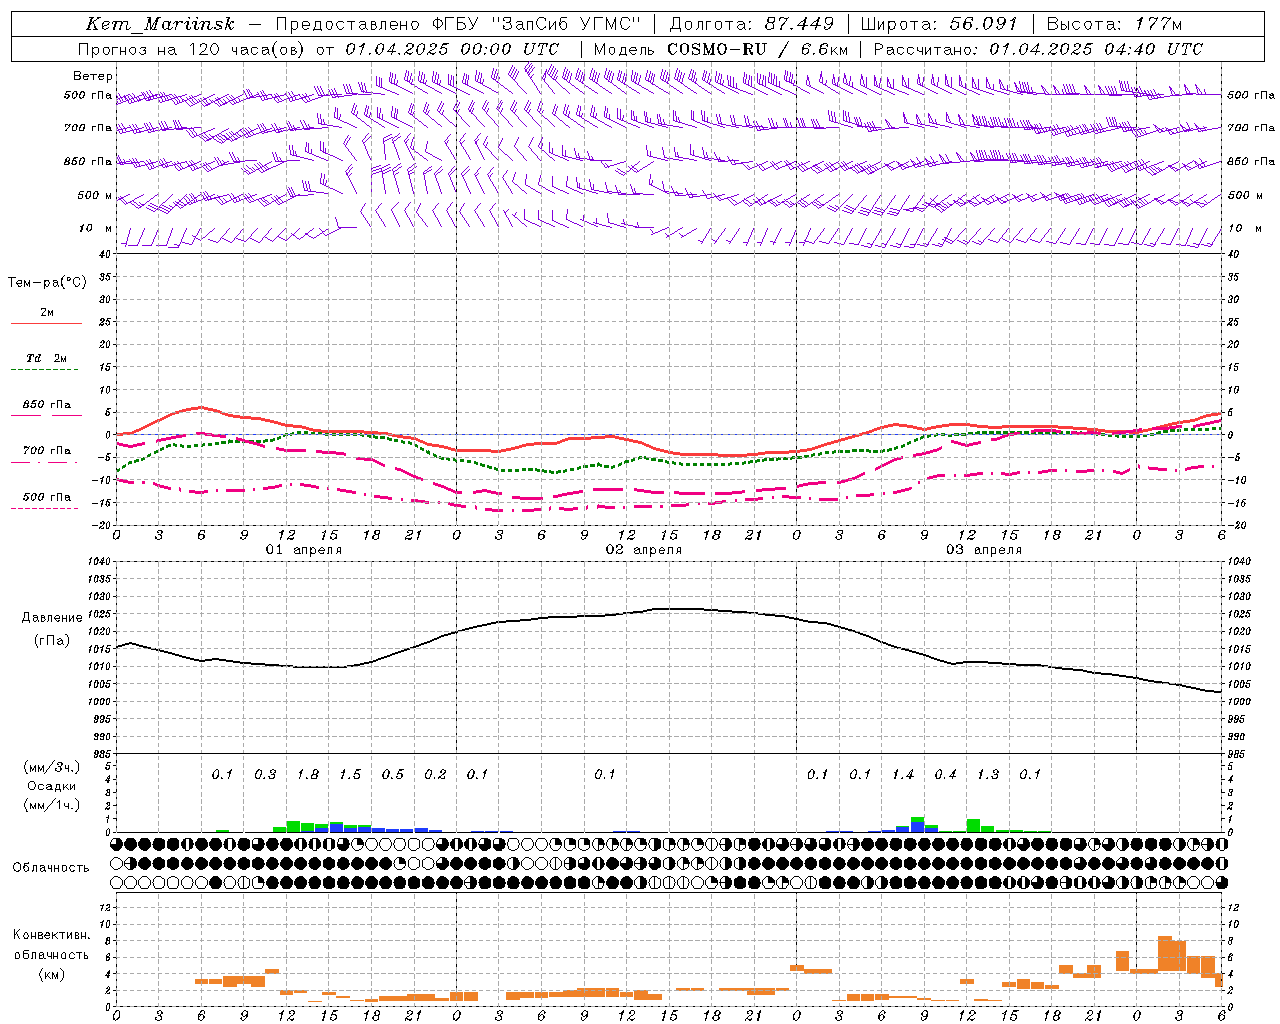1280x1024 pixels.
Task: Select the Модель COSMO-RU / 6.6км text
Action: (721, 49)
